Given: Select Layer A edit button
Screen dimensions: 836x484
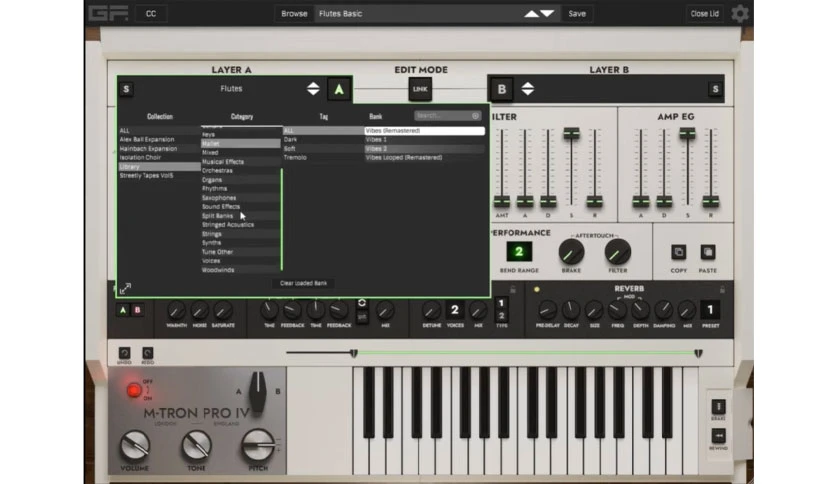Looking at the screenshot, I should [339, 90].
